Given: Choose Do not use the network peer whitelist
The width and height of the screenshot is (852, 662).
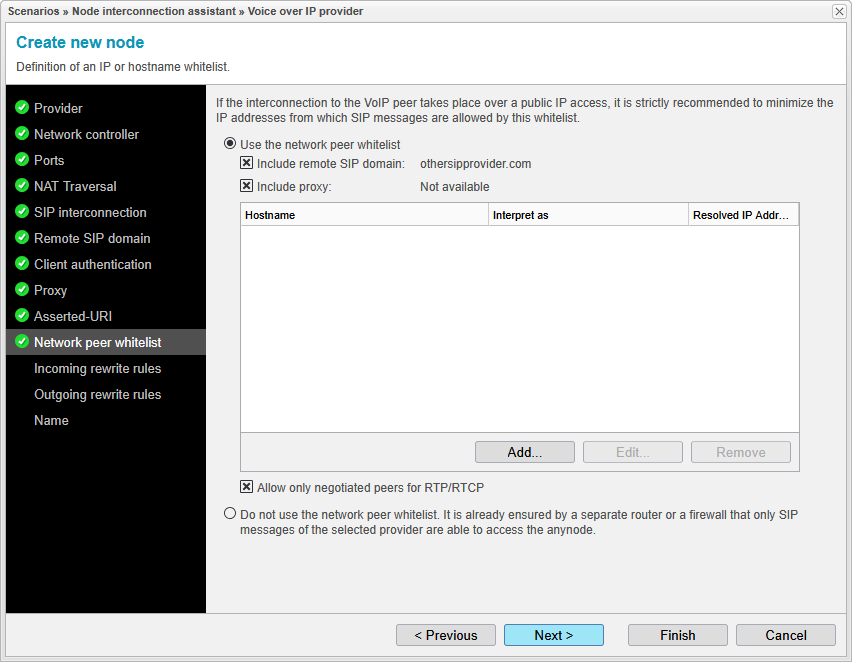Looking at the screenshot, I should pyautogui.click(x=230, y=513).
